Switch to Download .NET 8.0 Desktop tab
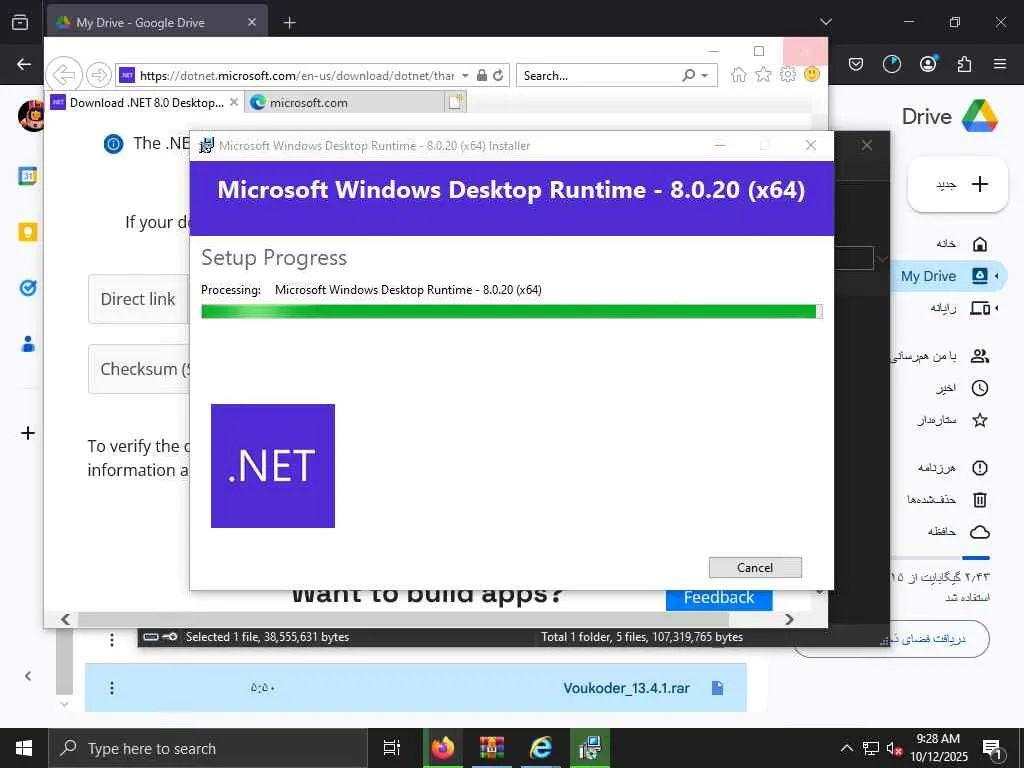 [x=146, y=103]
